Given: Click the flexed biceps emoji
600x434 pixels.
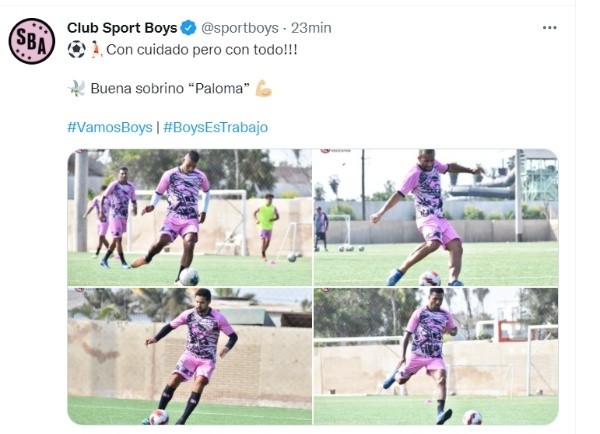Looking at the screenshot, I should (264, 88).
